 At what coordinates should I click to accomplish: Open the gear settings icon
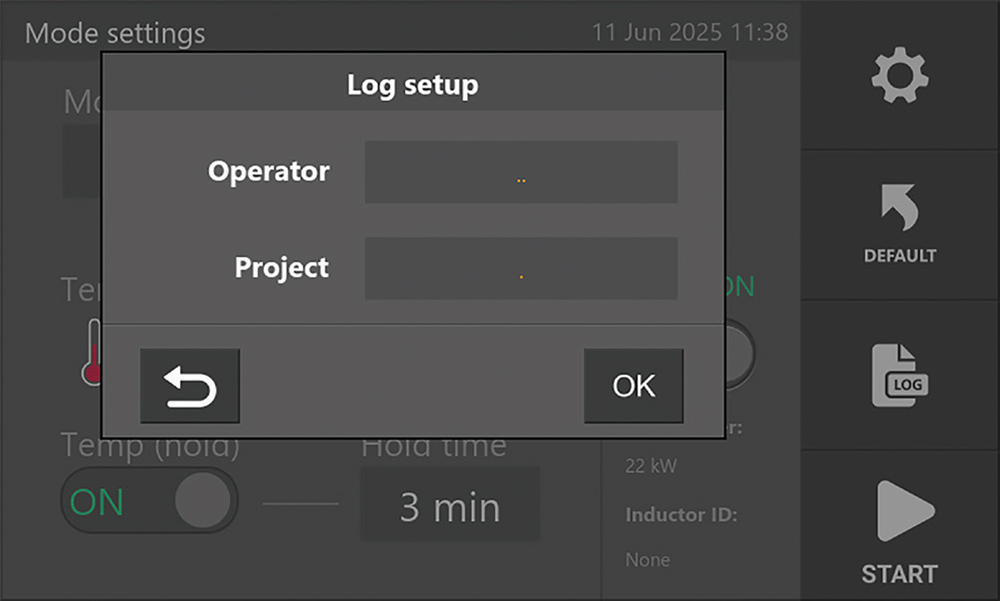click(x=900, y=76)
